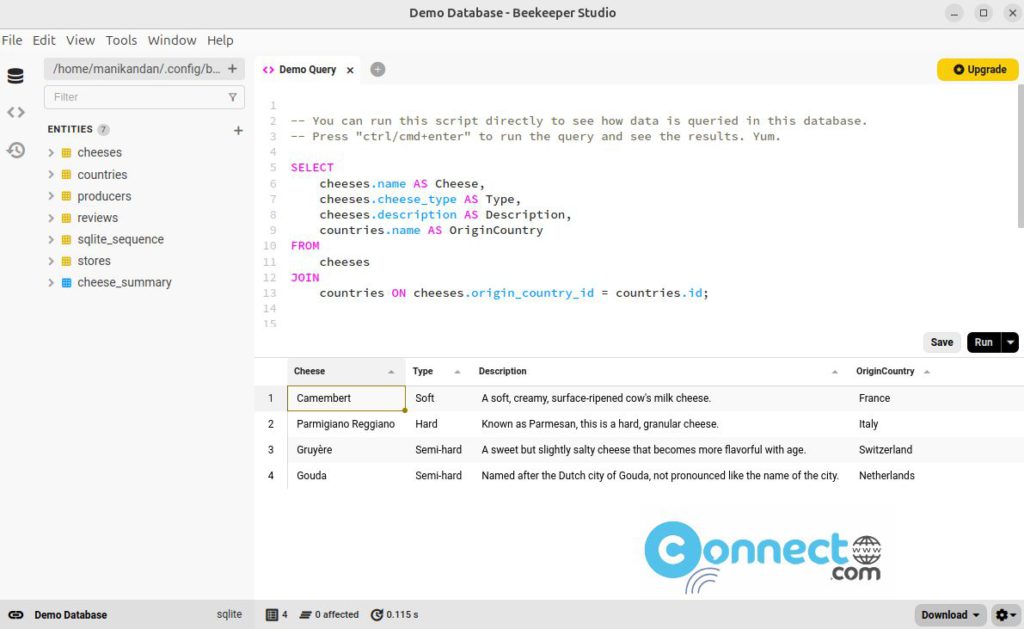Switch to the Demo Query tab

pos(307,69)
